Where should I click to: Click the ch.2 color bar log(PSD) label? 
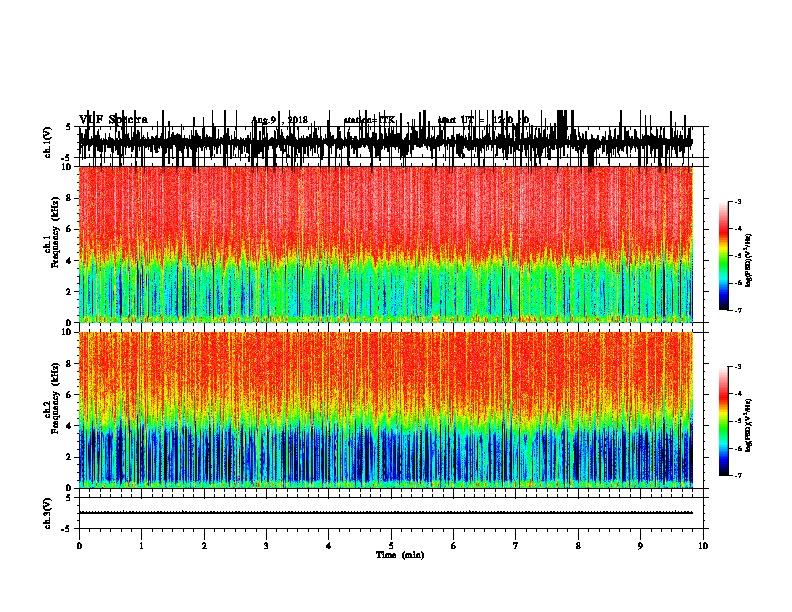click(x=748, y=426)
